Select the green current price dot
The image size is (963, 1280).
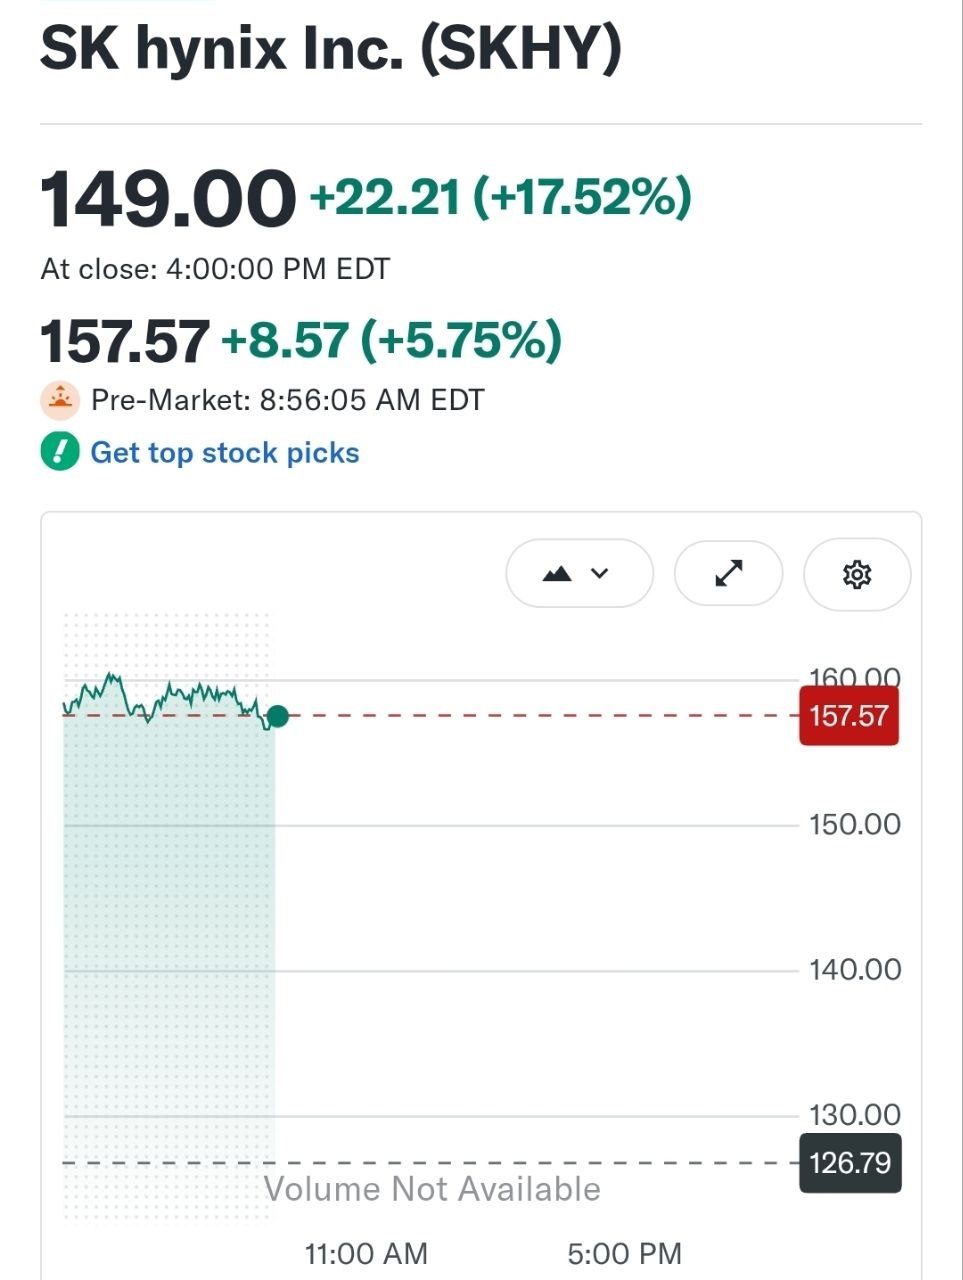click(278, 716)
